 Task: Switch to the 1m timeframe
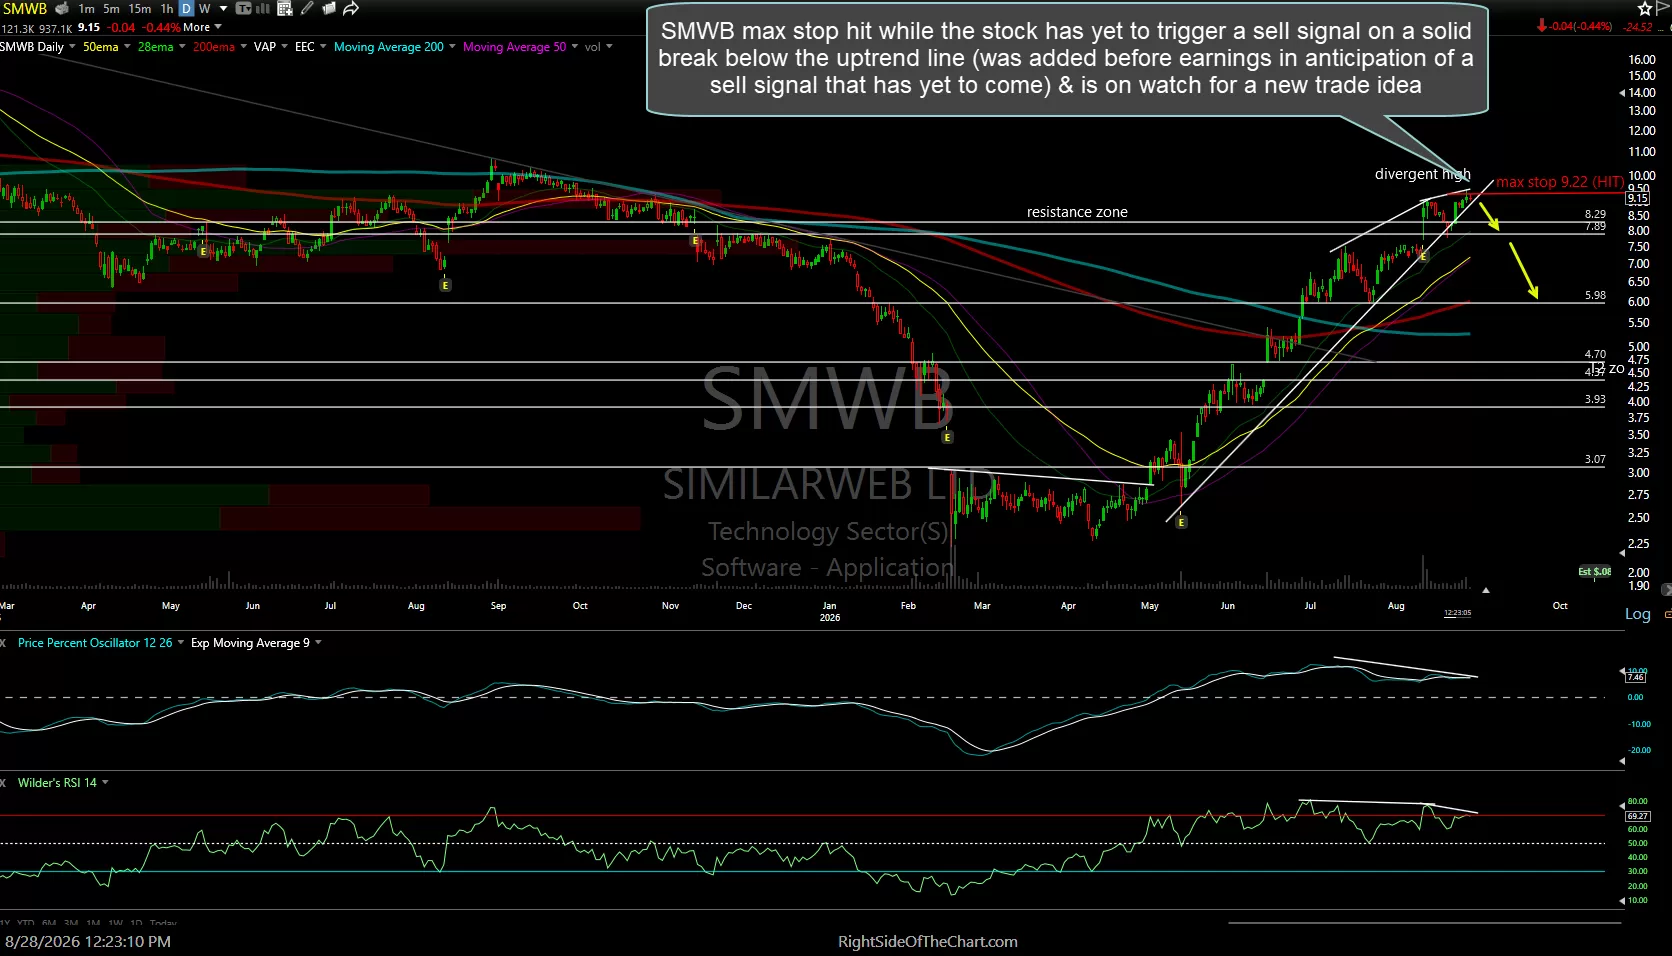pyautogui.click(x=87, y=8)
